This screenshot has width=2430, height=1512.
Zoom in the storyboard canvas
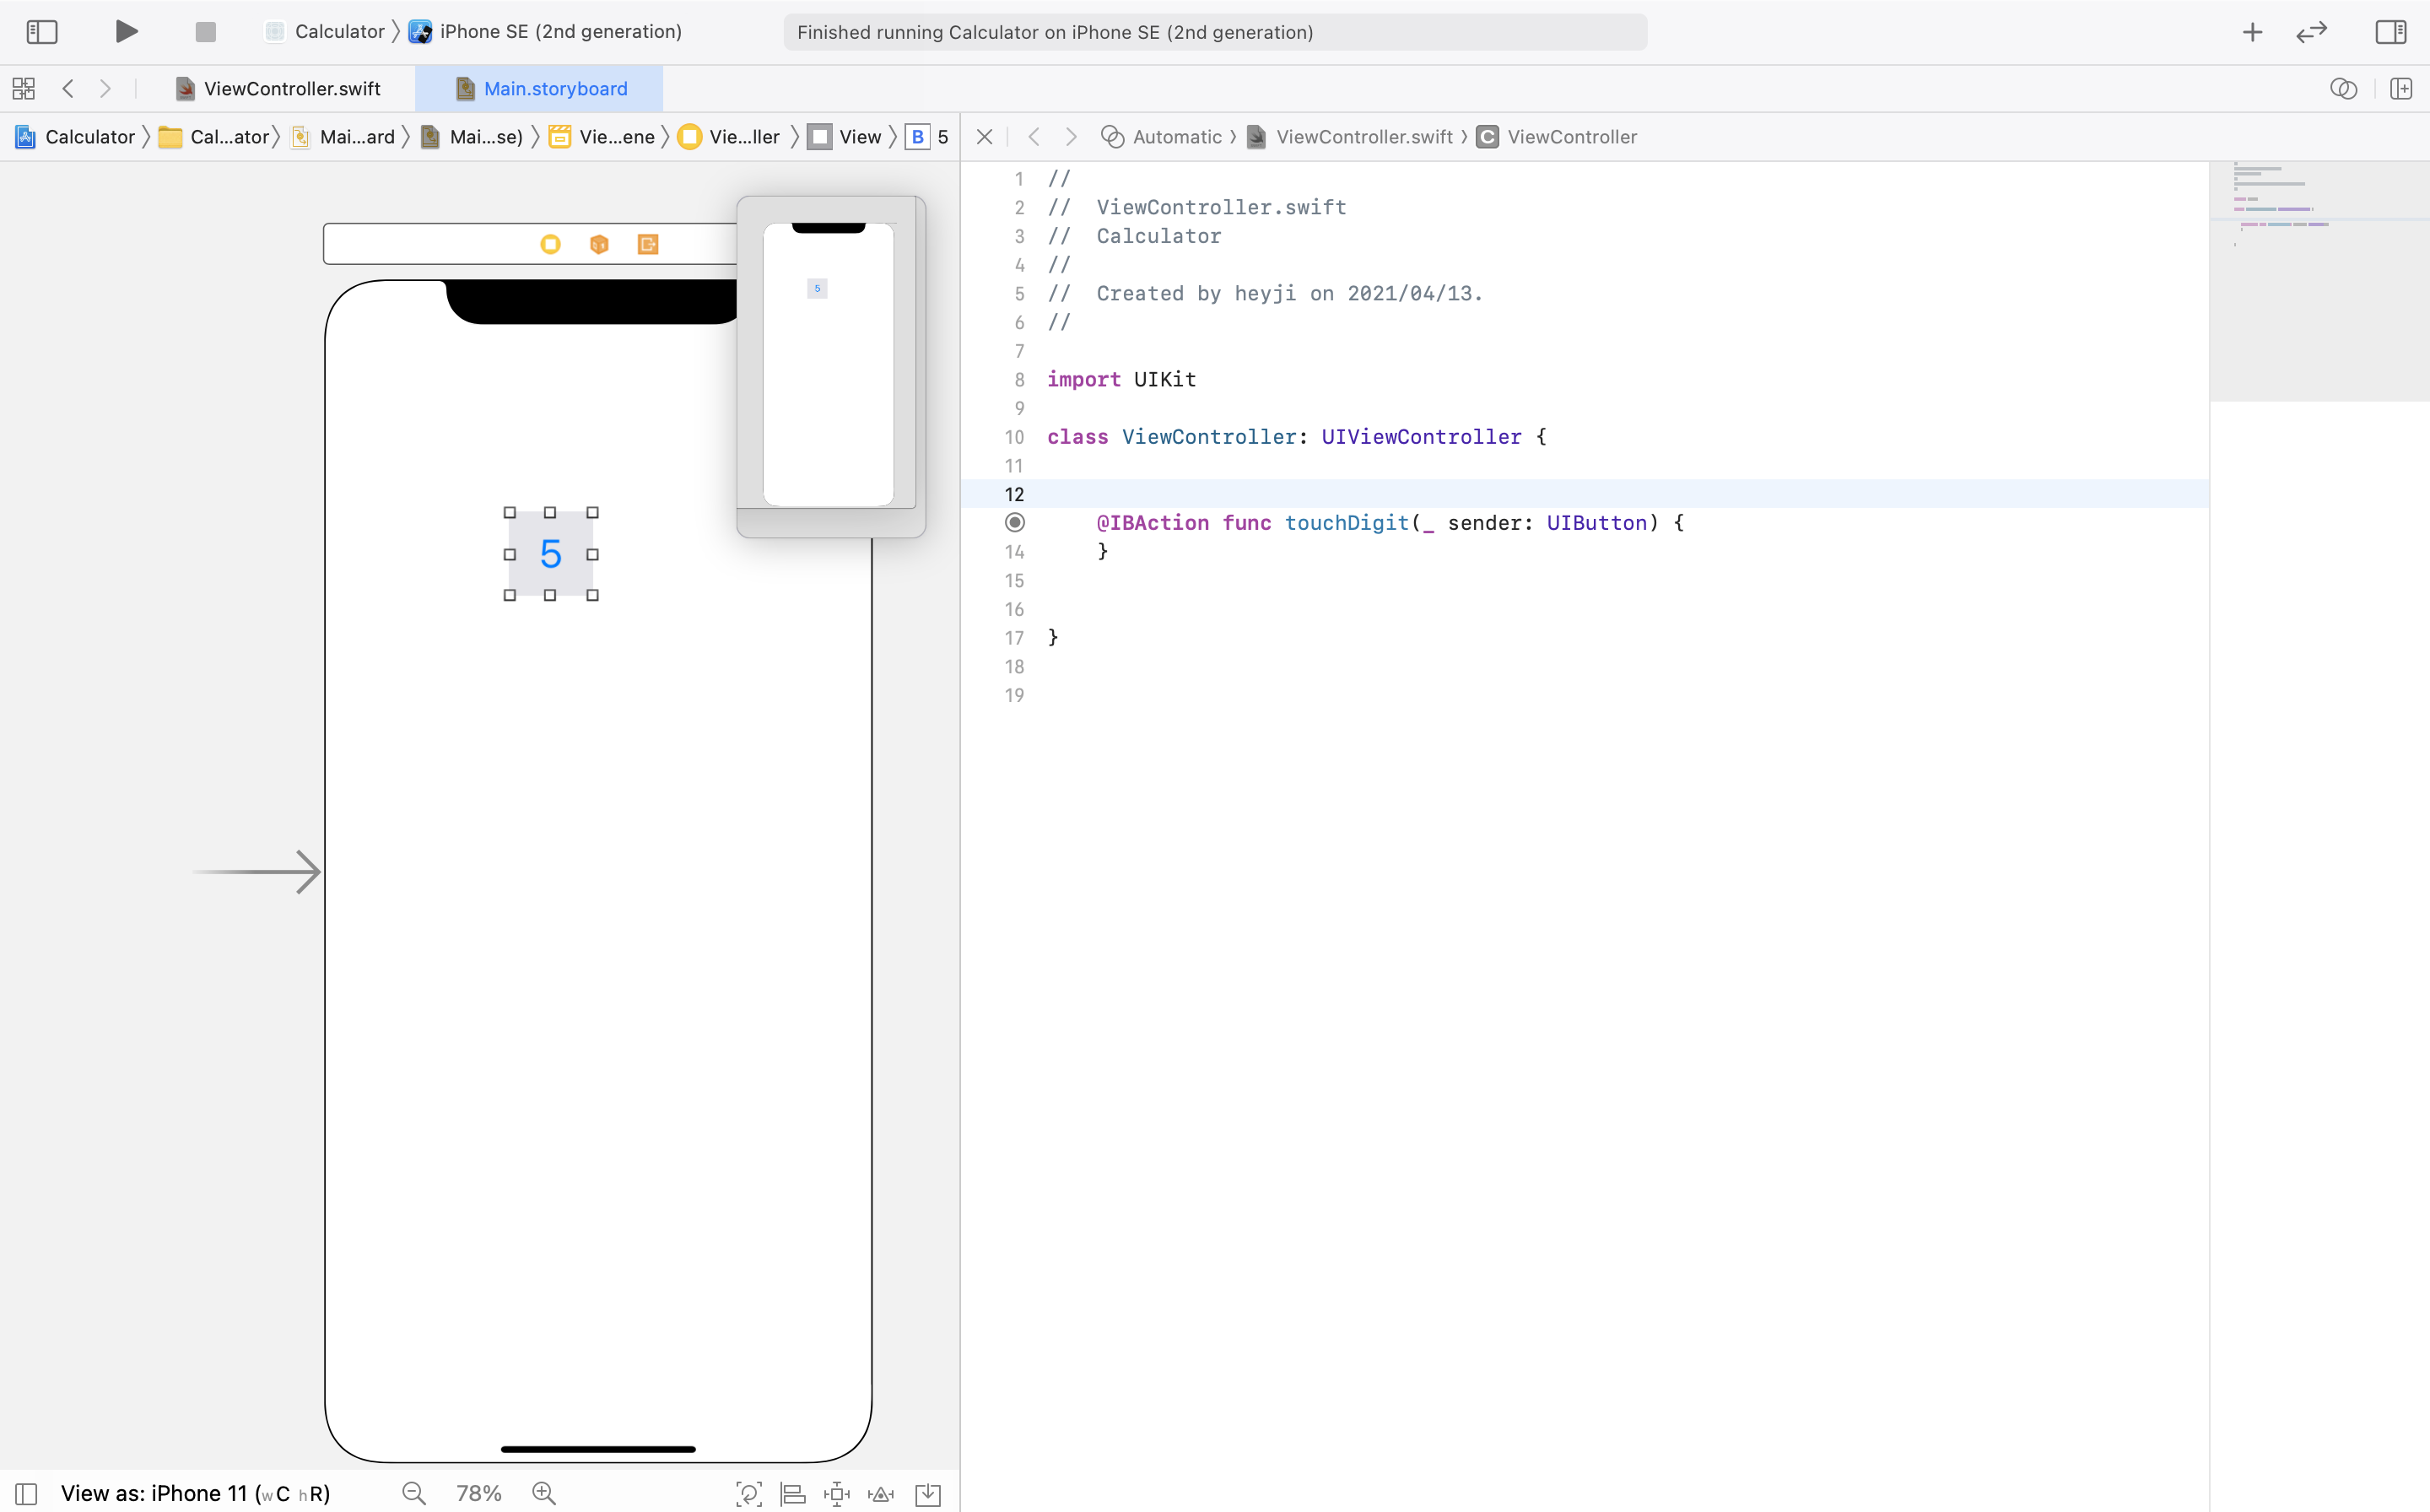544,1493
